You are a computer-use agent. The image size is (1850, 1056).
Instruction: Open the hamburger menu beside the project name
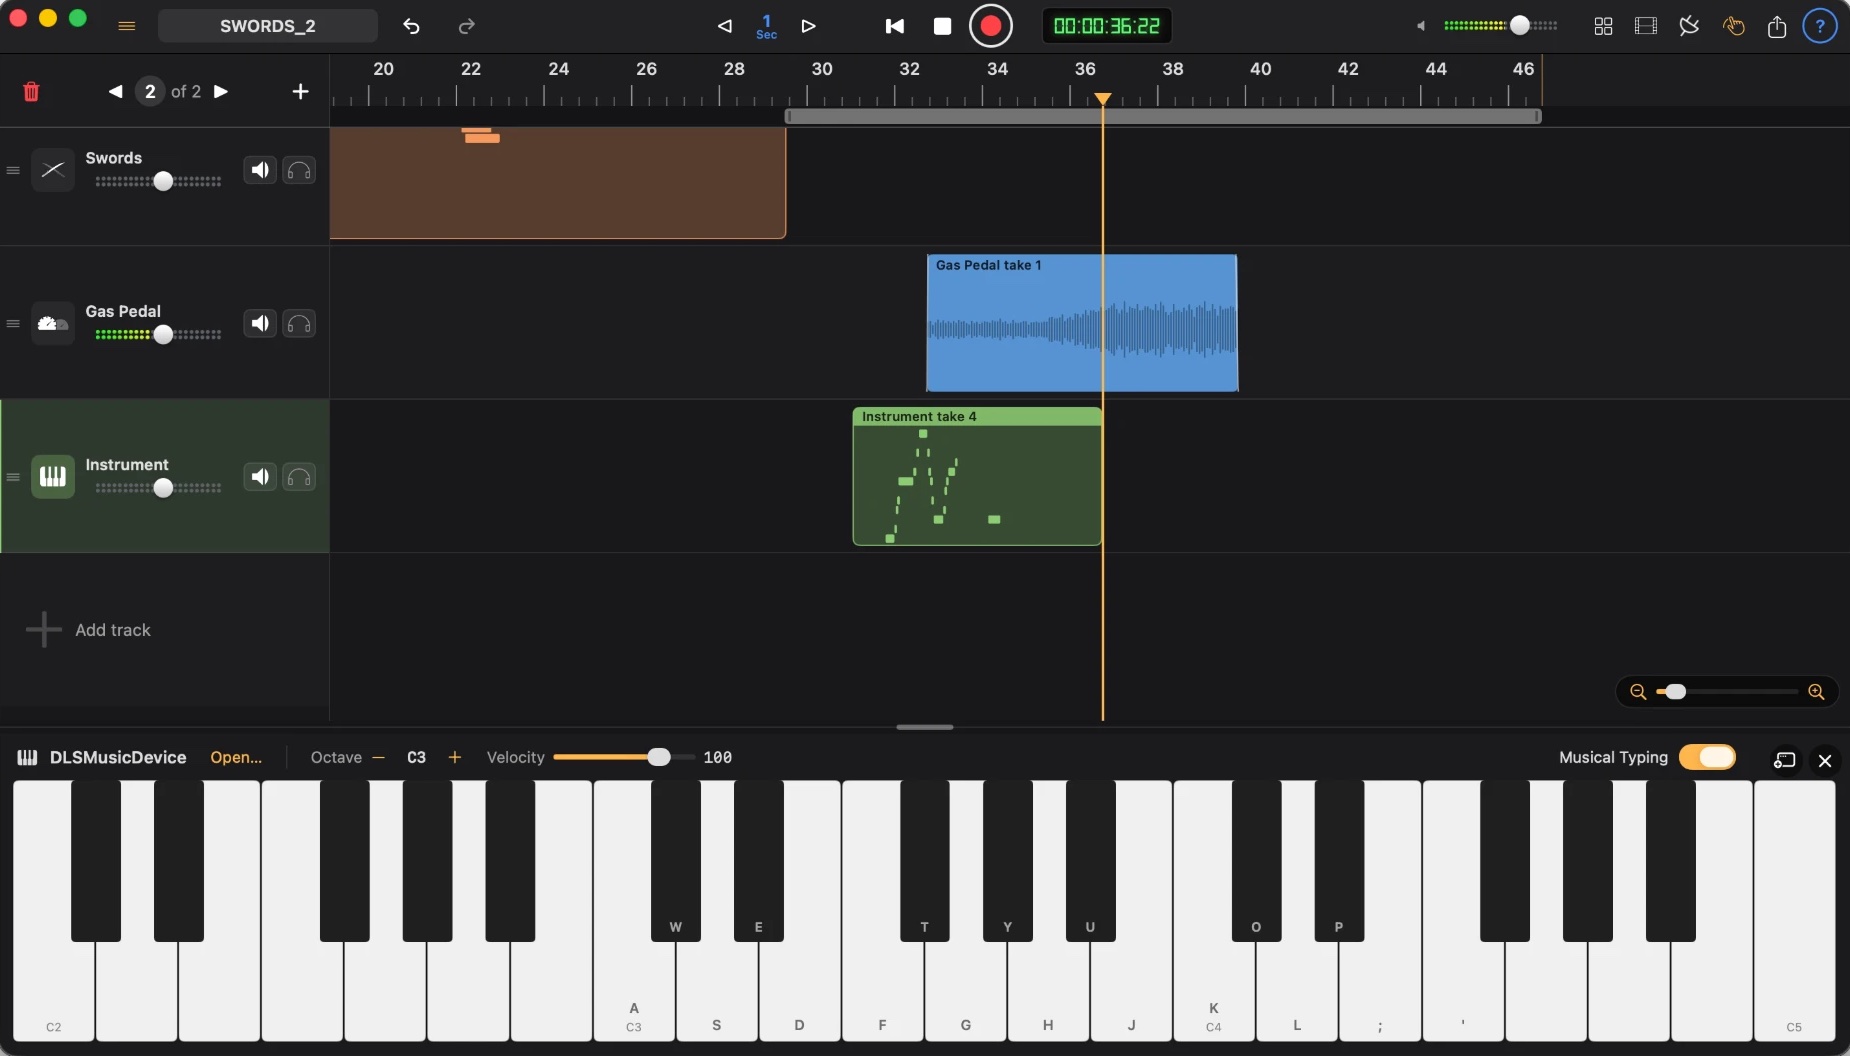coord(126,26)
